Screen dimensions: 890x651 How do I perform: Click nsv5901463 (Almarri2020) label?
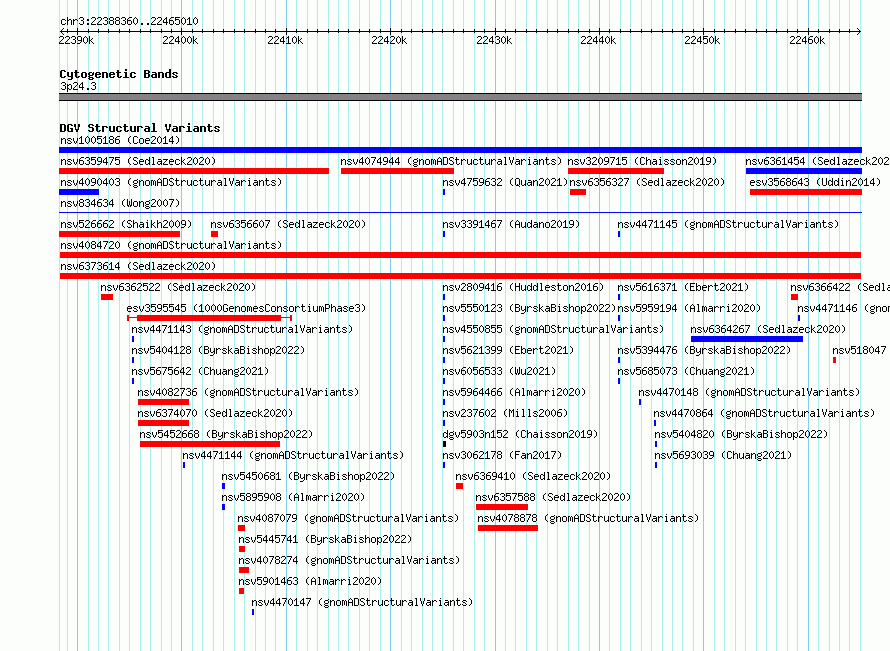pos(310,581)
